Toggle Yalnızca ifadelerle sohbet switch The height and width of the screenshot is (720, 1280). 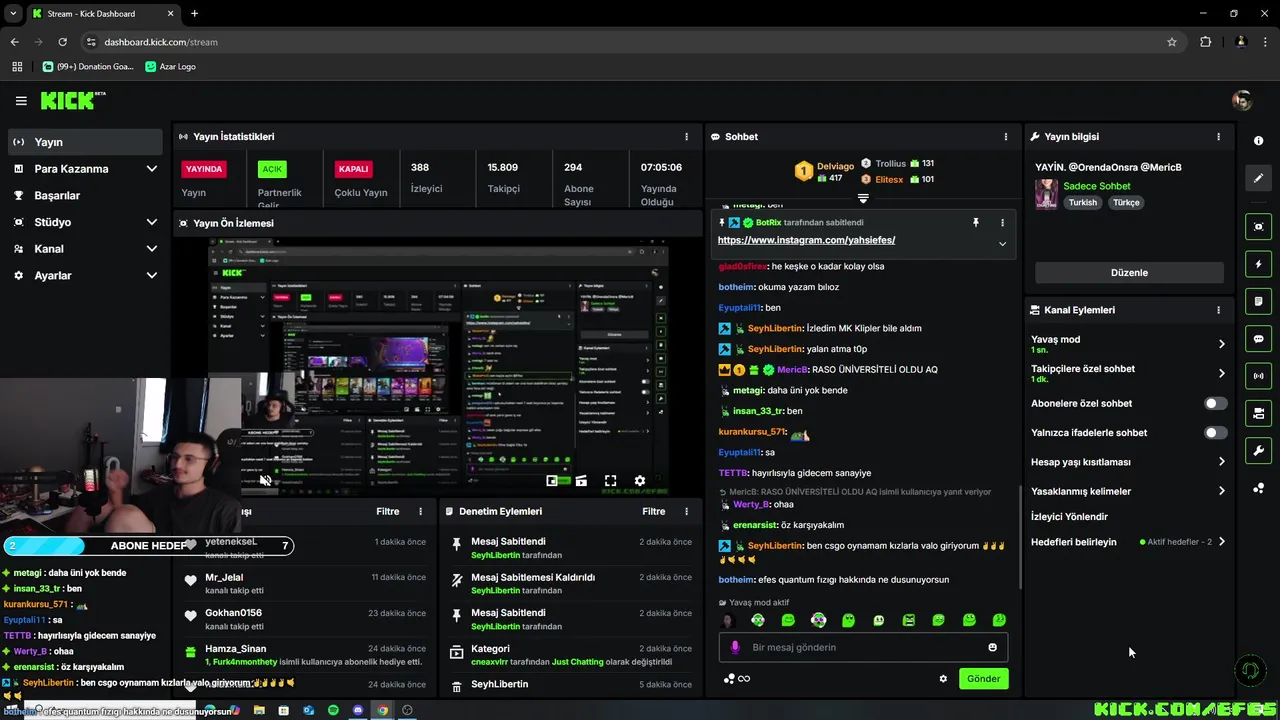tap(1215, 432)
